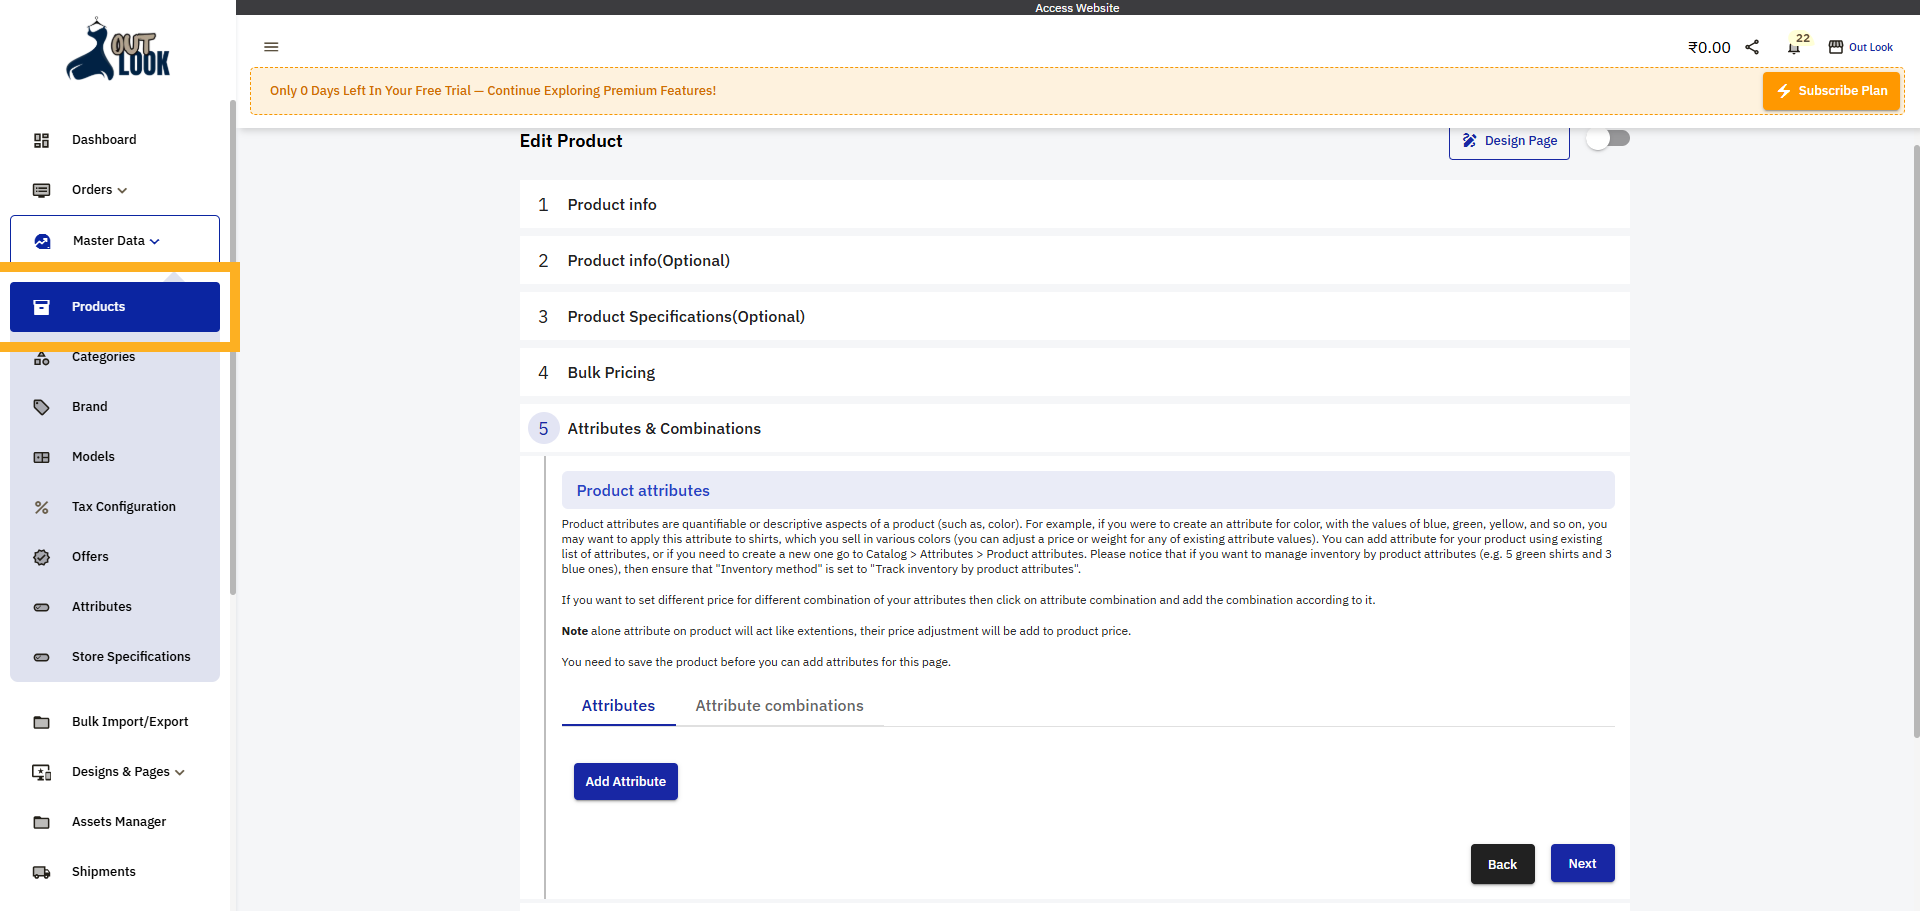Click the Store Specifications icon

[x=41, y=657]
